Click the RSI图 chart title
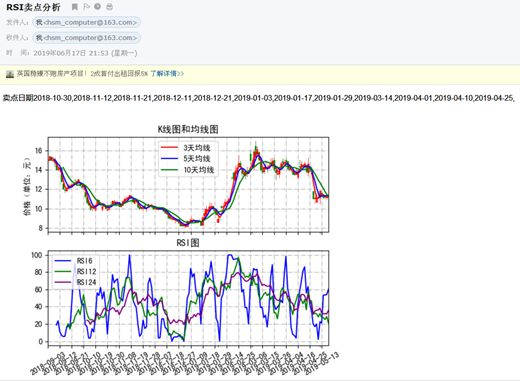Image resolution: width=520 pixels, height=381 pixels. click(188, 243)
